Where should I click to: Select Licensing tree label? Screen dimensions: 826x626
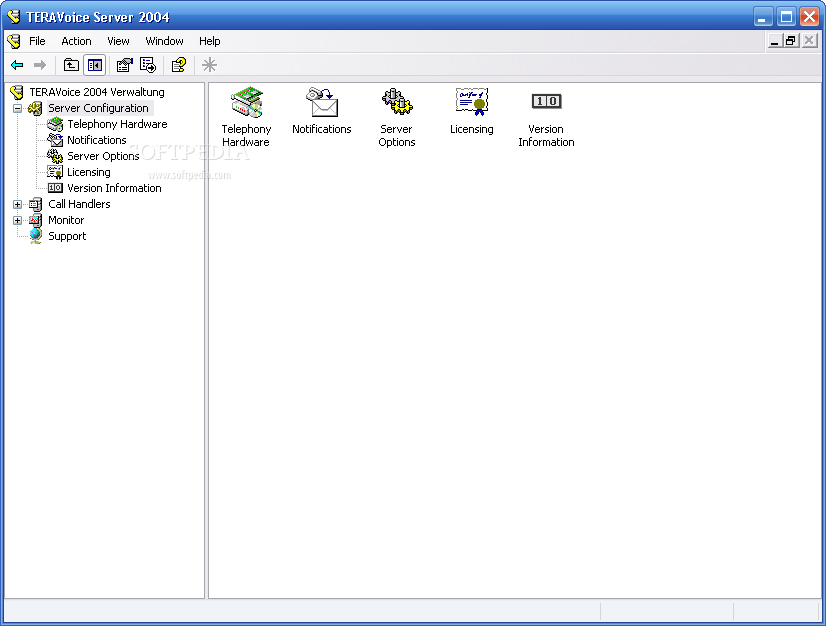89,172
